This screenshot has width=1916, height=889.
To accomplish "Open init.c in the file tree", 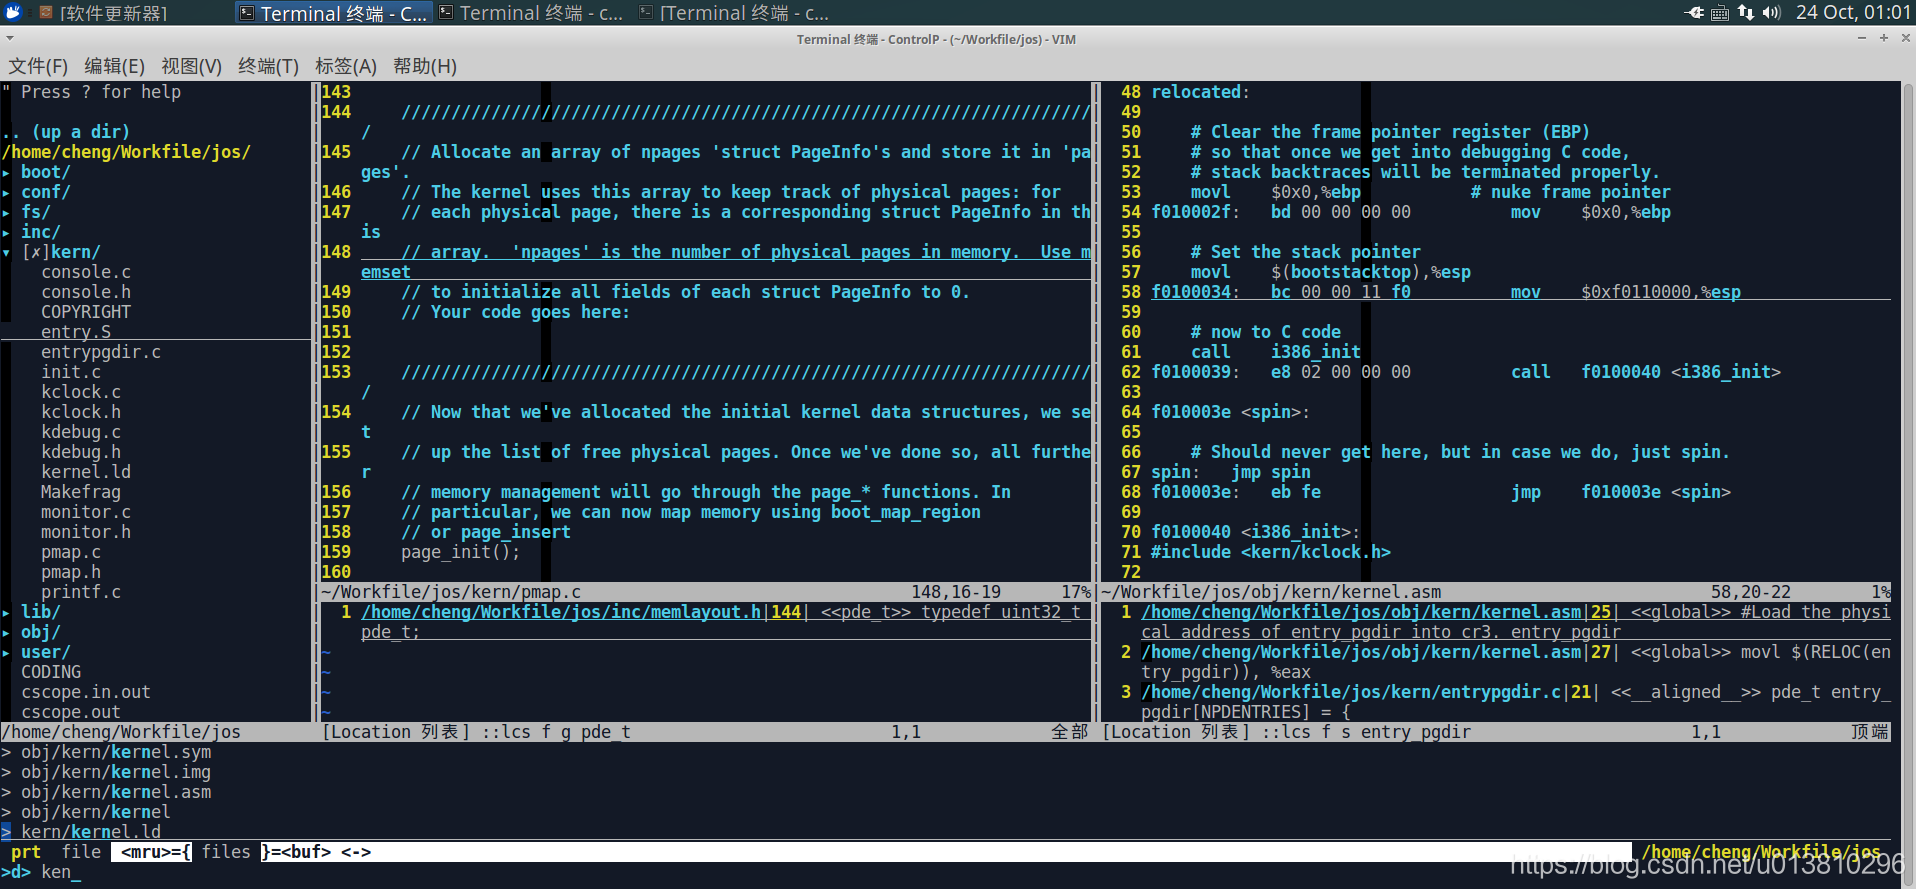I will tap(71, 372).
